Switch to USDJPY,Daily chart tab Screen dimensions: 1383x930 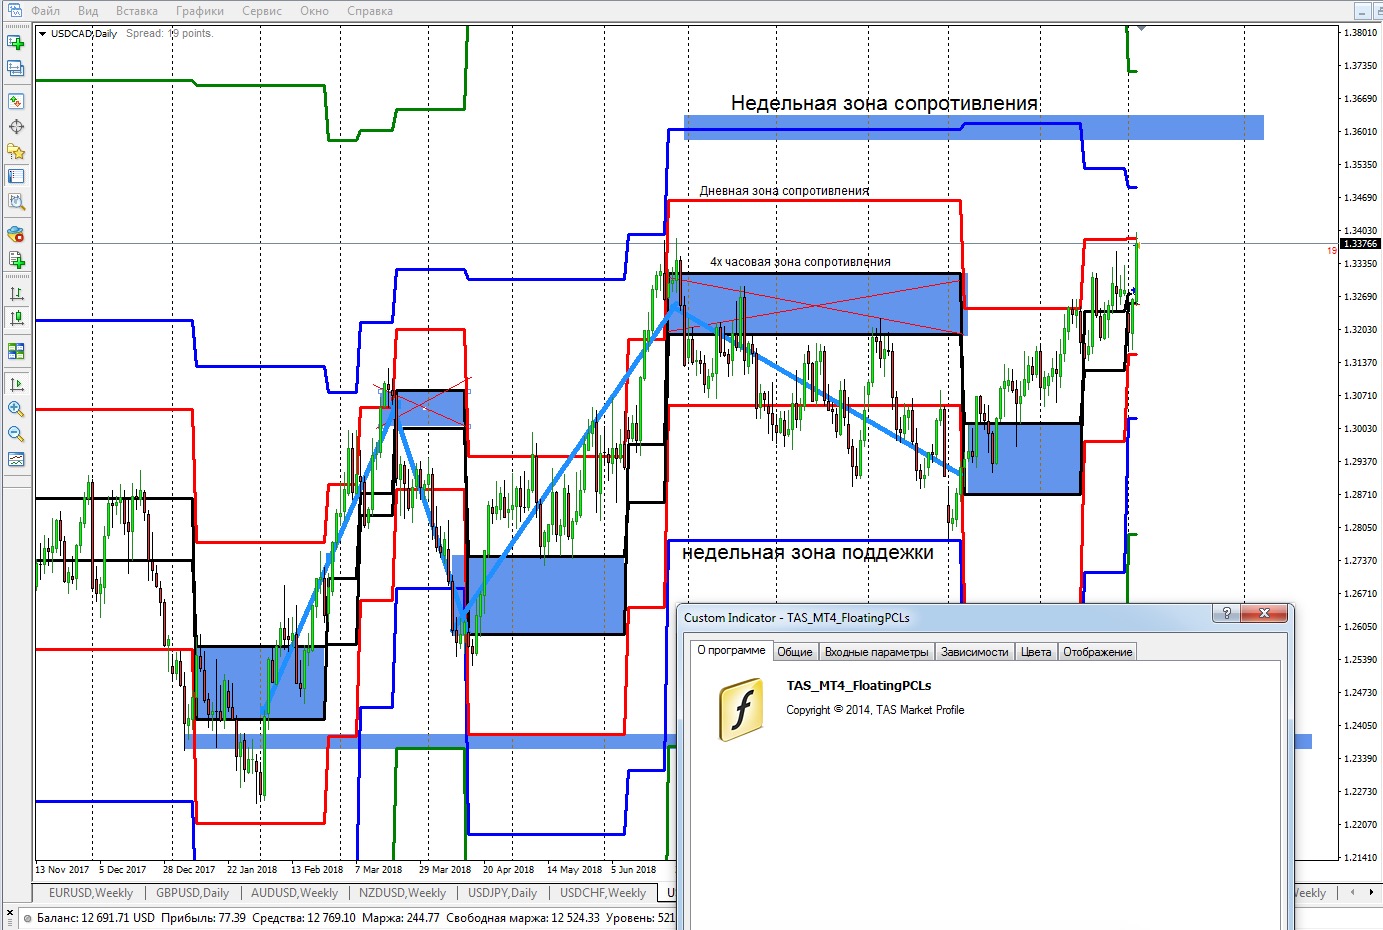(x=503, y=893)
